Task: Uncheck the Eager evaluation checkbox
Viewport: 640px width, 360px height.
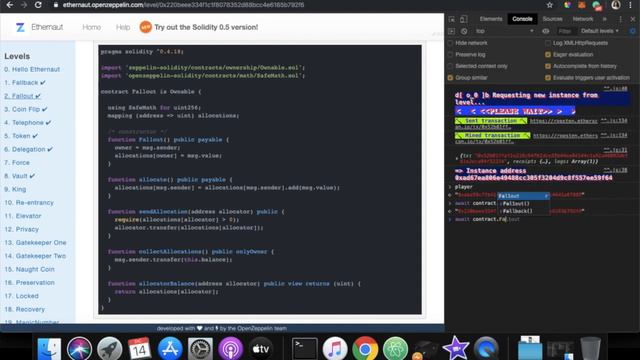Action: tap(548, 54)
